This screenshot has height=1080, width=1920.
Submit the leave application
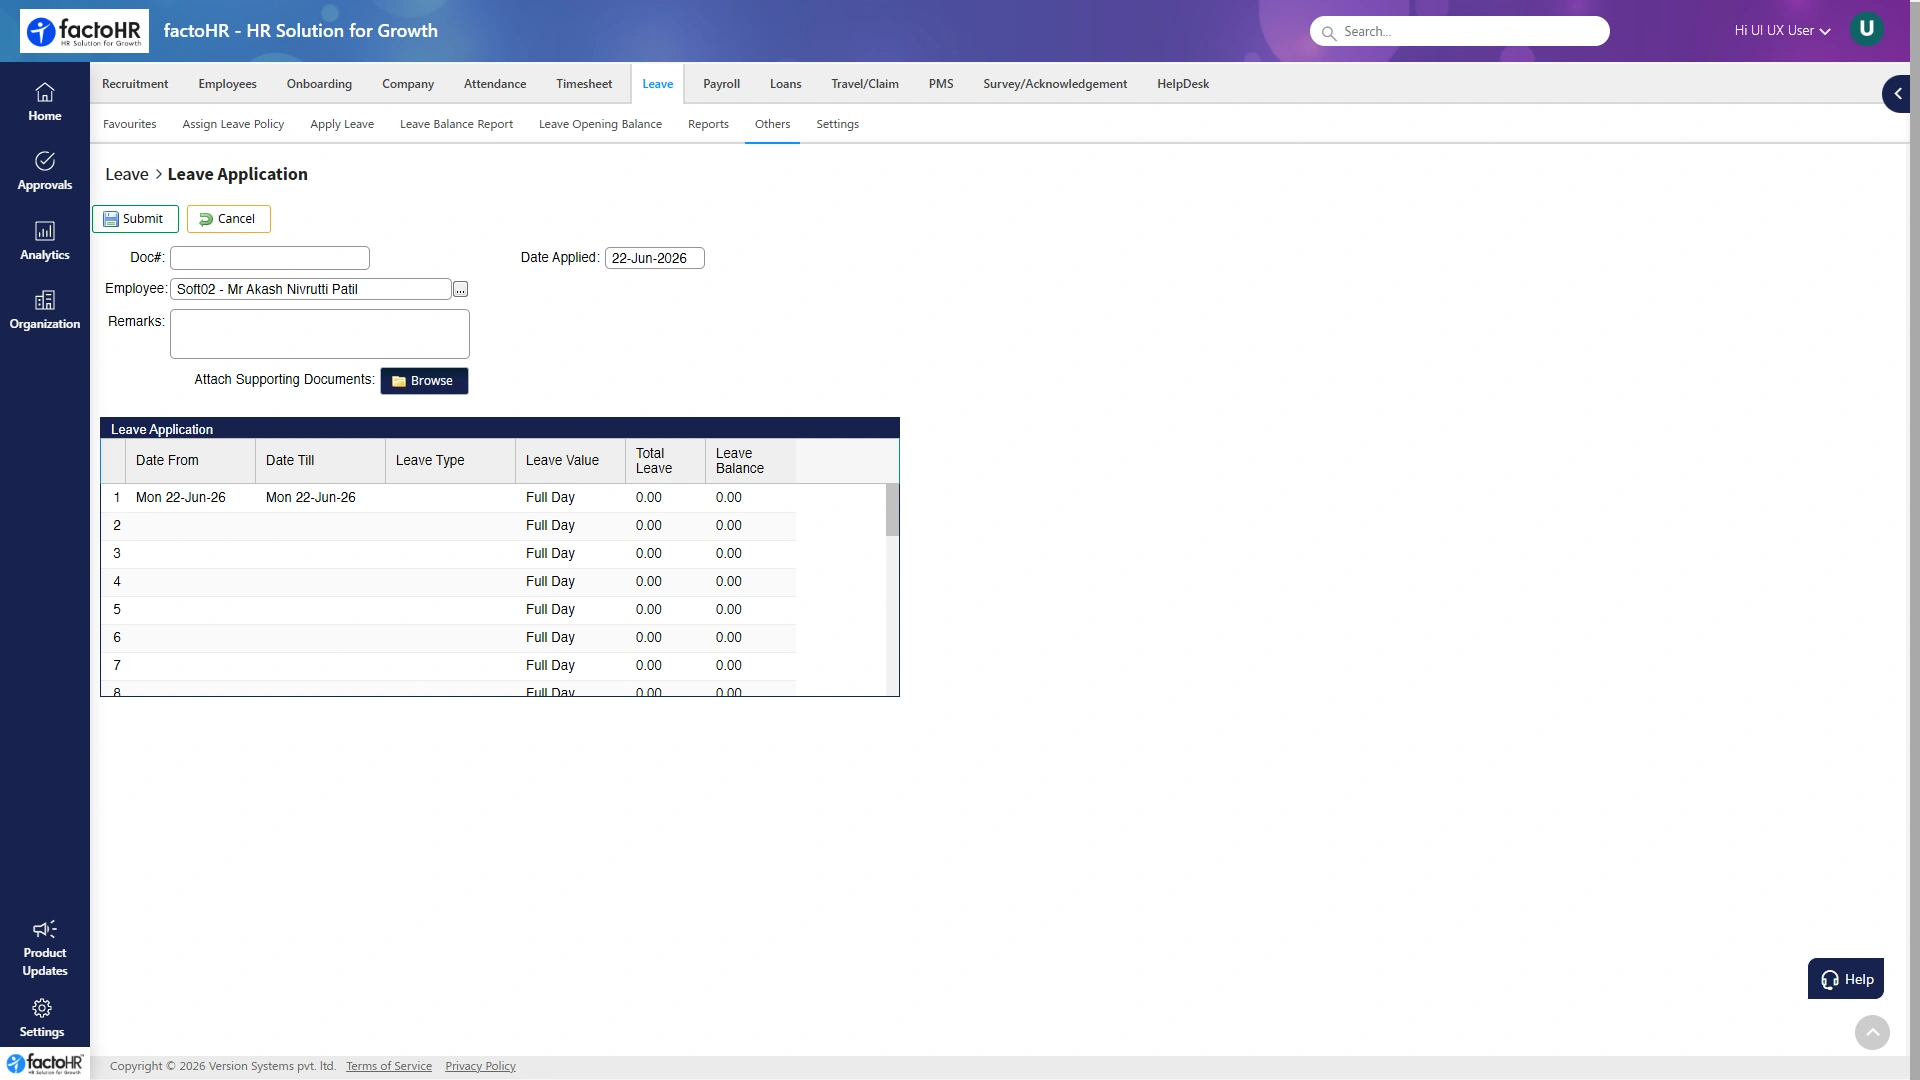coord(135,219)
